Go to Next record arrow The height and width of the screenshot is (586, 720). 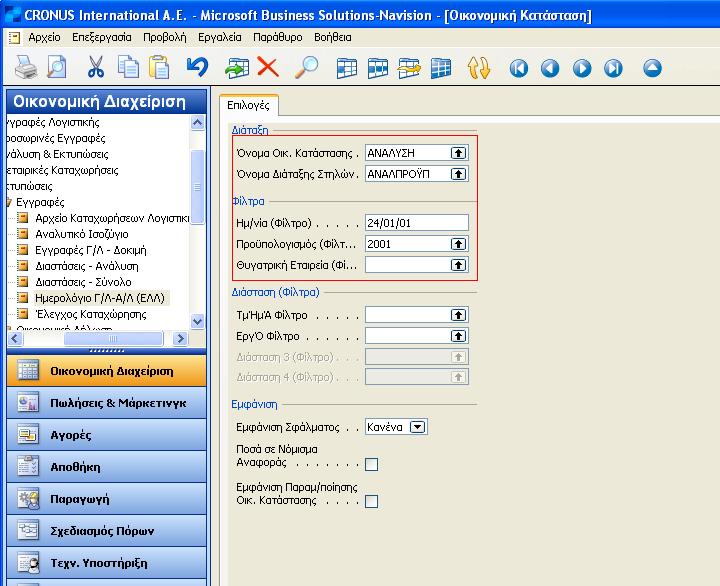tap(582, 68)
